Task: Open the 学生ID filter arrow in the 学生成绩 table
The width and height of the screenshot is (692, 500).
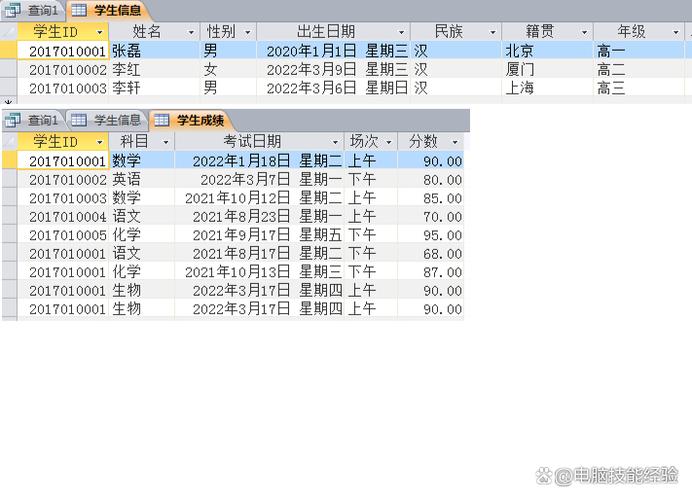Action: (100, 142)
